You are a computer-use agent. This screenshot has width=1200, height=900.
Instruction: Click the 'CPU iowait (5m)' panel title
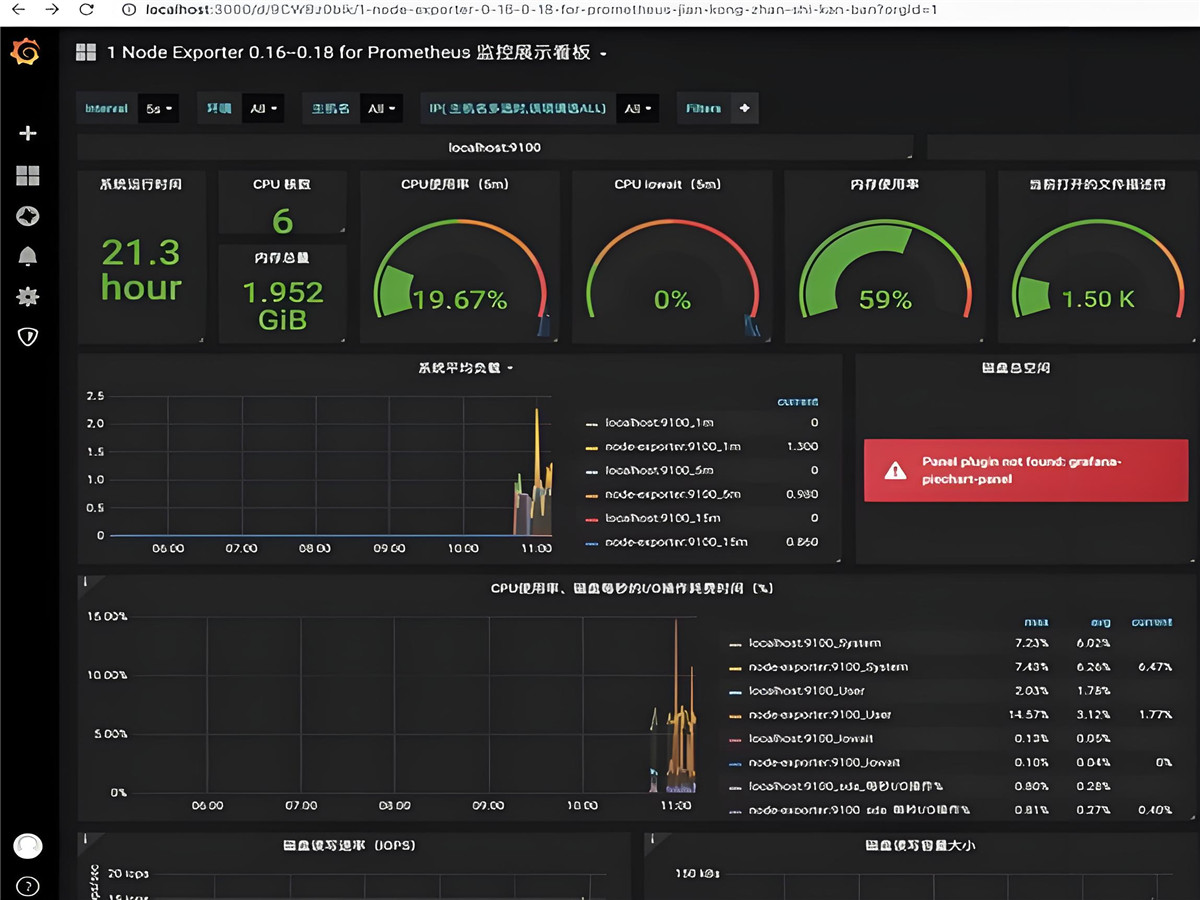[x=667, y=184]
